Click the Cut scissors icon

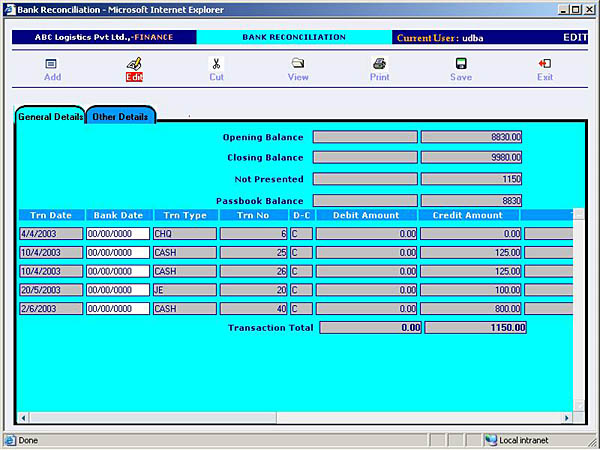tap(216, 64)
